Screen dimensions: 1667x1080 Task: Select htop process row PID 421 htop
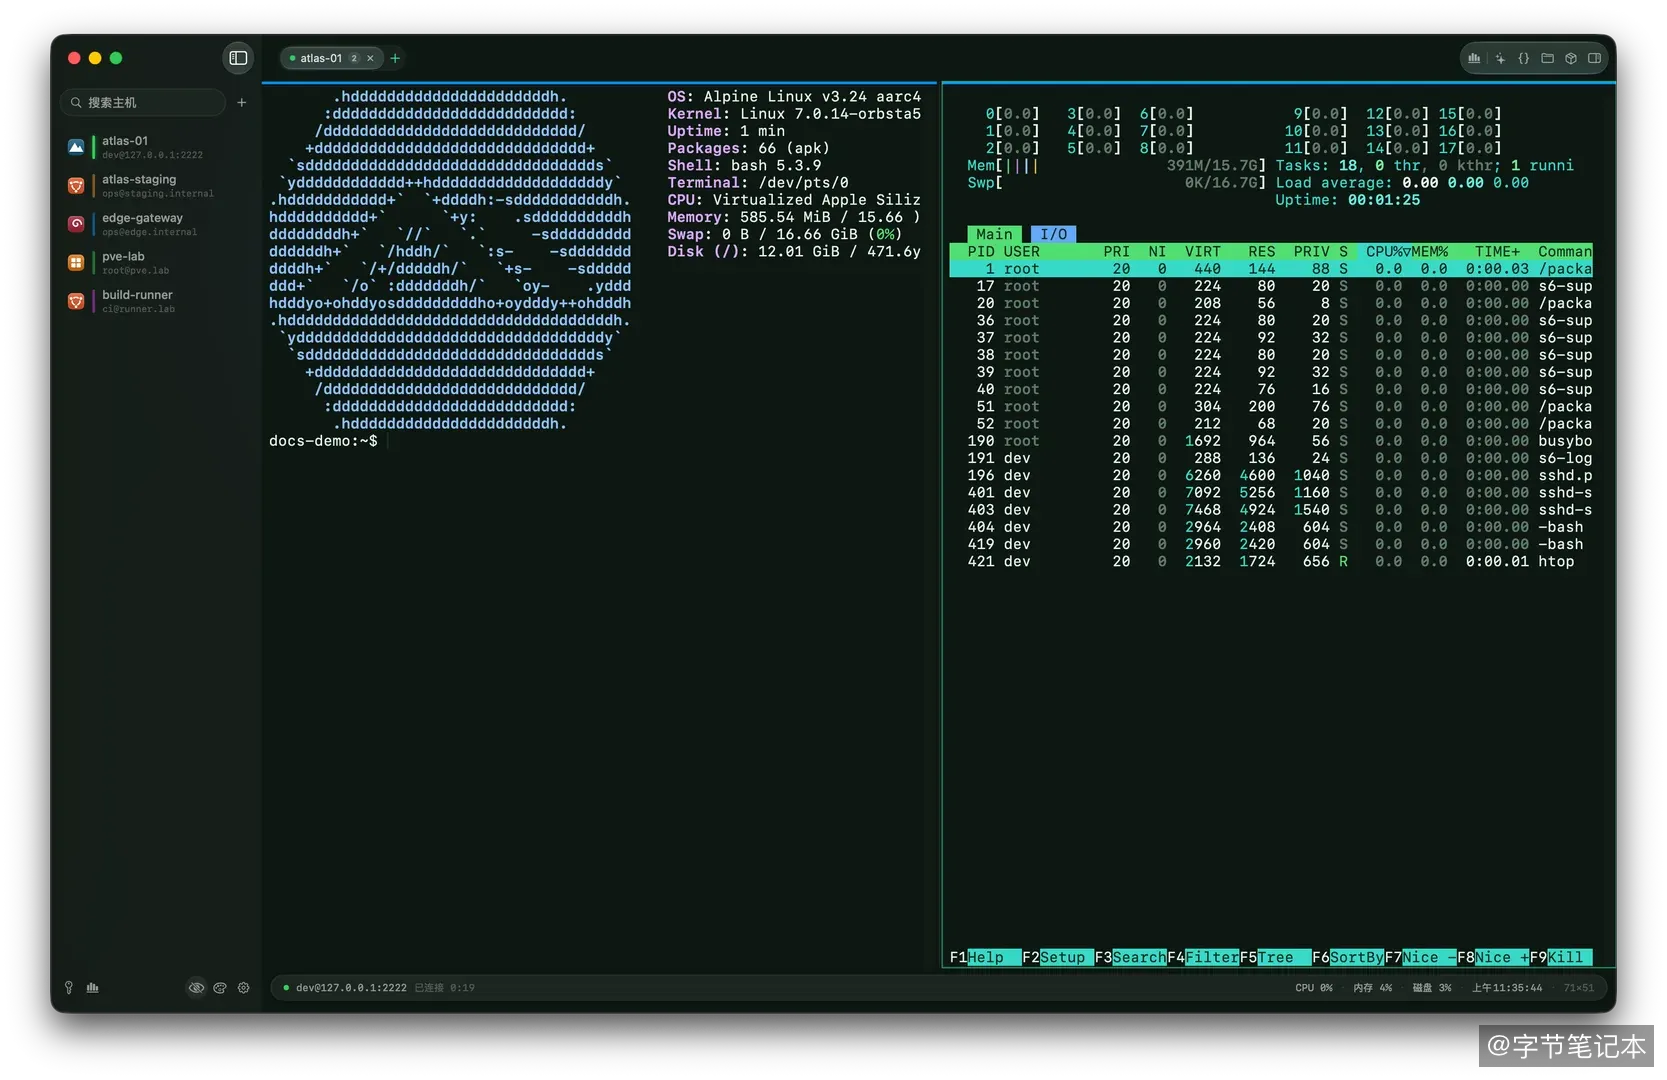click(1271, 561)
